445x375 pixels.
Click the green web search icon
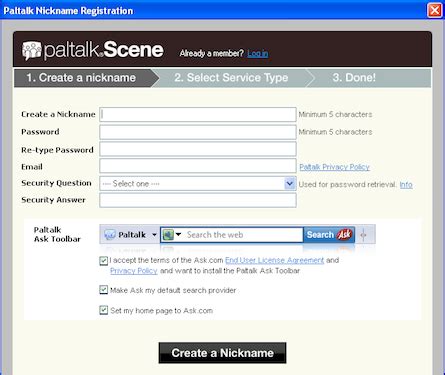tap(168, 235)
